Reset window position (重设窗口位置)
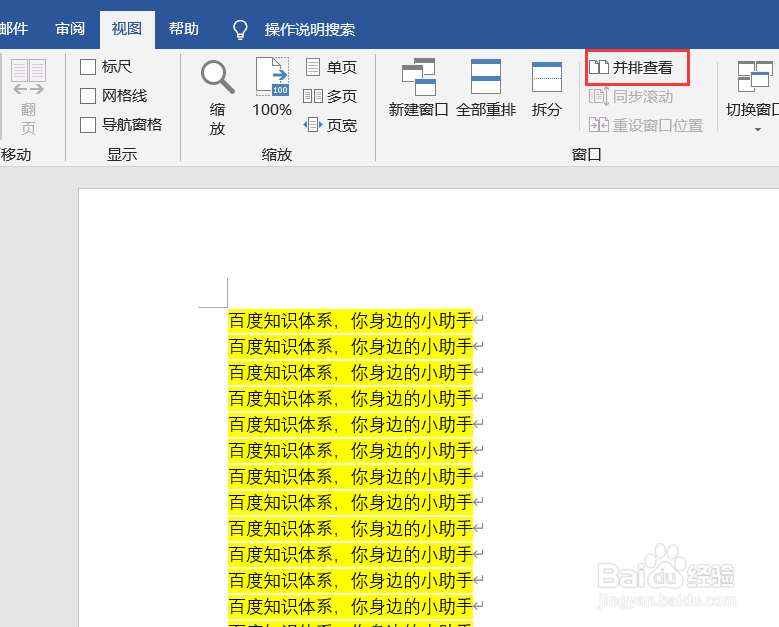This screenshot has height=627, width=779. [646, 125]
